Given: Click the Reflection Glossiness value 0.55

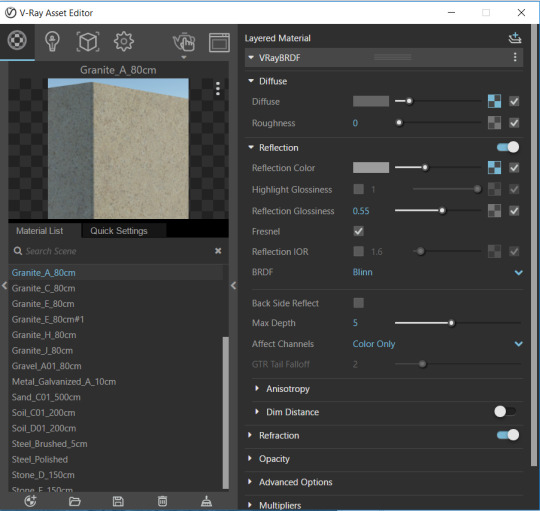Looking at the screenshot, I should tap(361, 211).
